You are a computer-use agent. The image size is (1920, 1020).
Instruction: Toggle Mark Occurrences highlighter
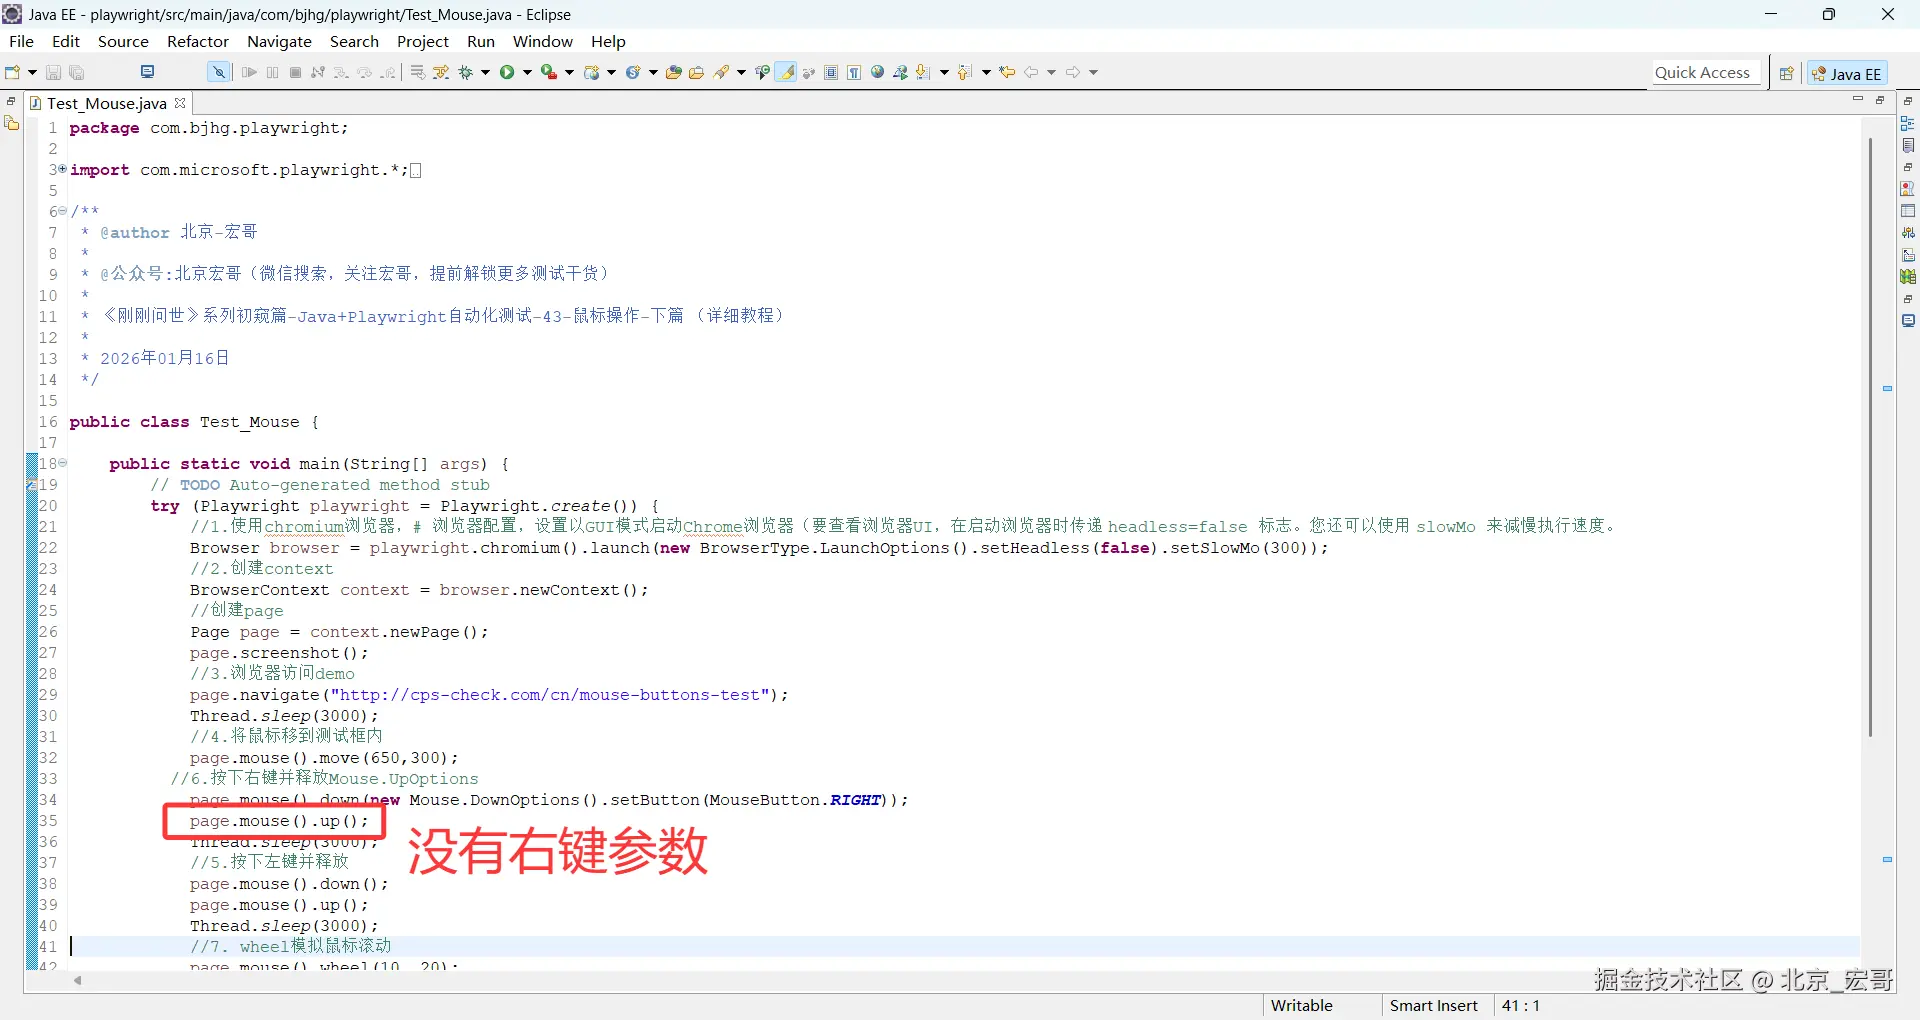tap(787, 72)
